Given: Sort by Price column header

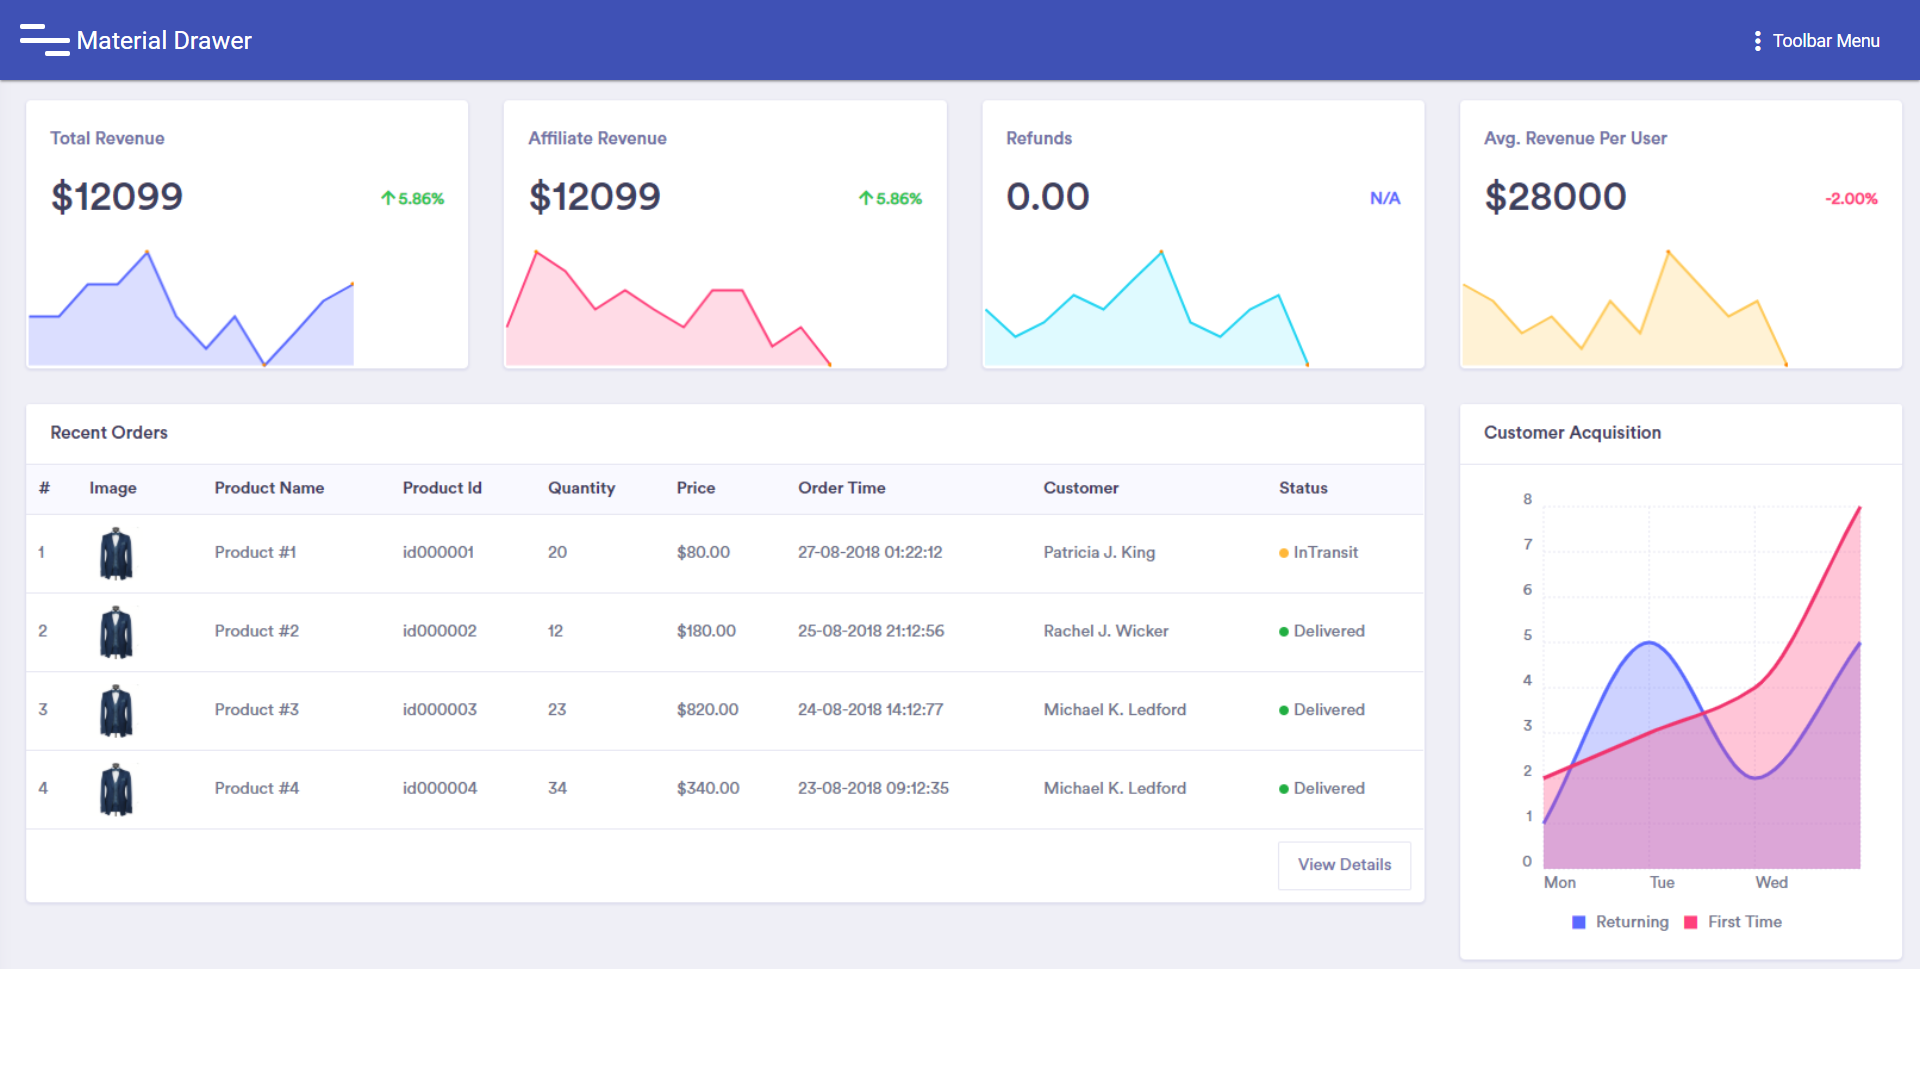Looking at the screenshot, I should [x=695, y=488].
